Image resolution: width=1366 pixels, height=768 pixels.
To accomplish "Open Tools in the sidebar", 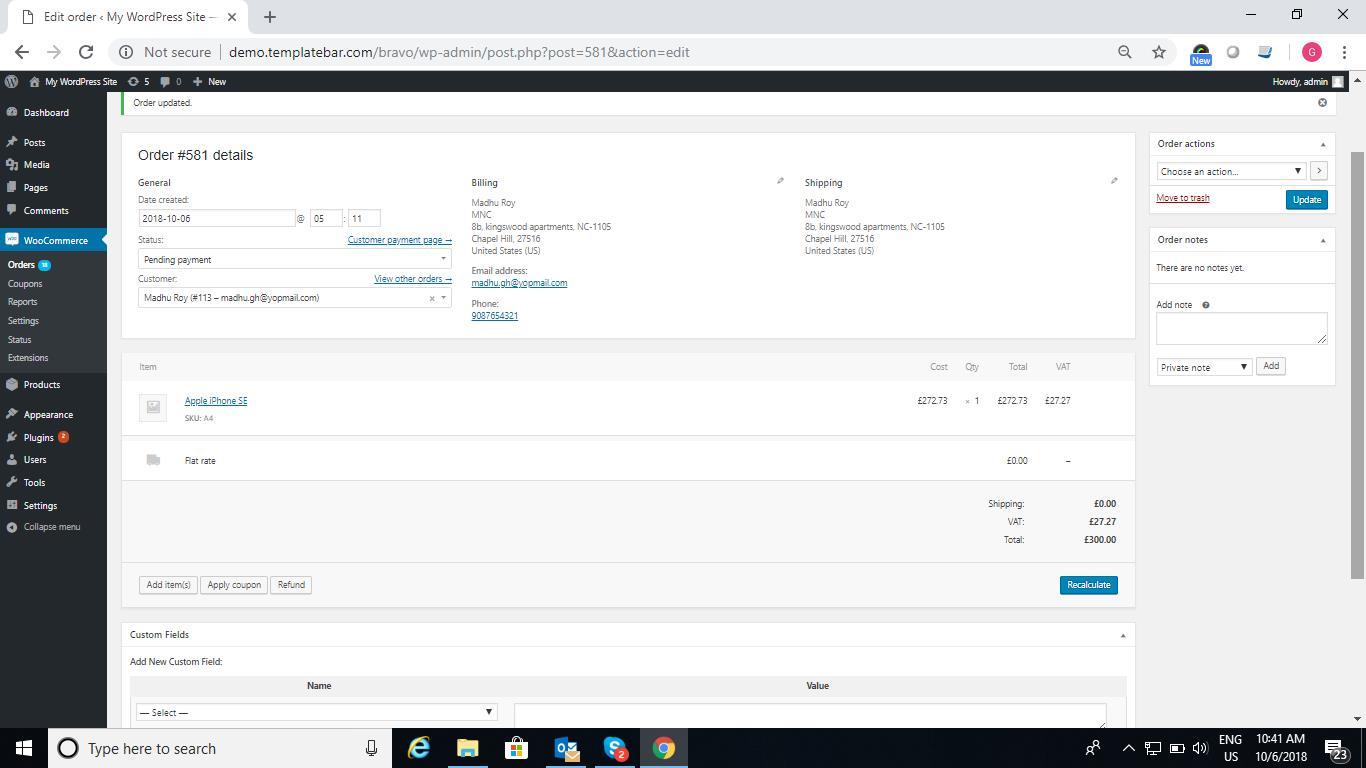I will coord(34,483).
